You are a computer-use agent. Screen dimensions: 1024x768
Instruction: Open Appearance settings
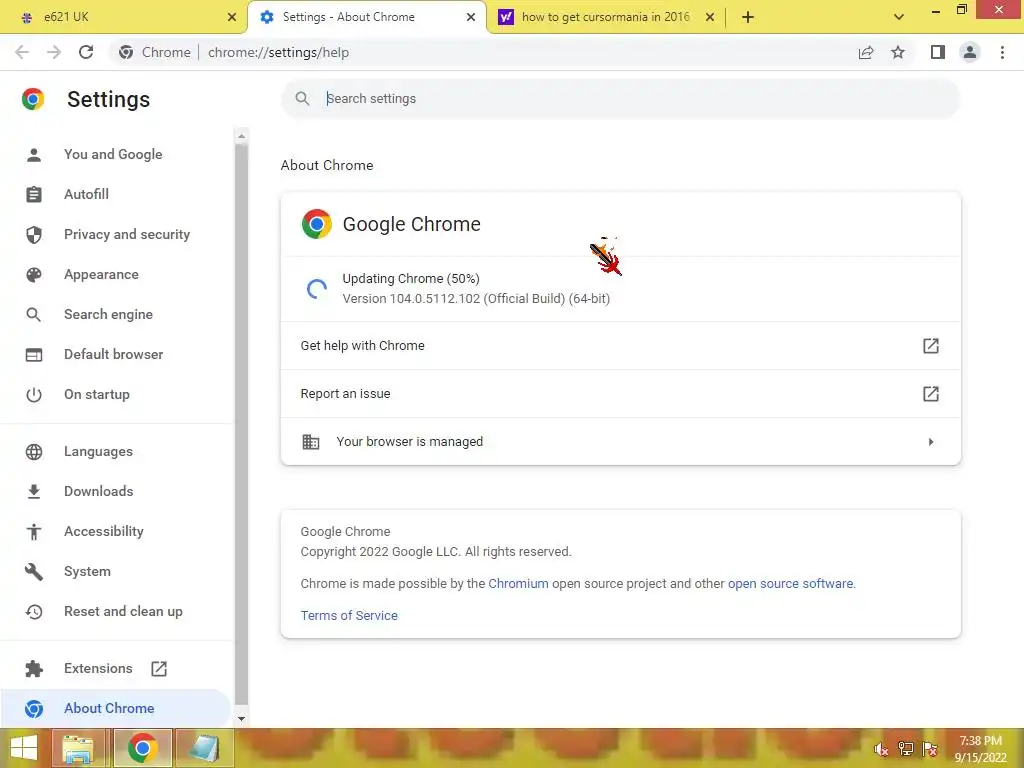click(x=101, y=274)
